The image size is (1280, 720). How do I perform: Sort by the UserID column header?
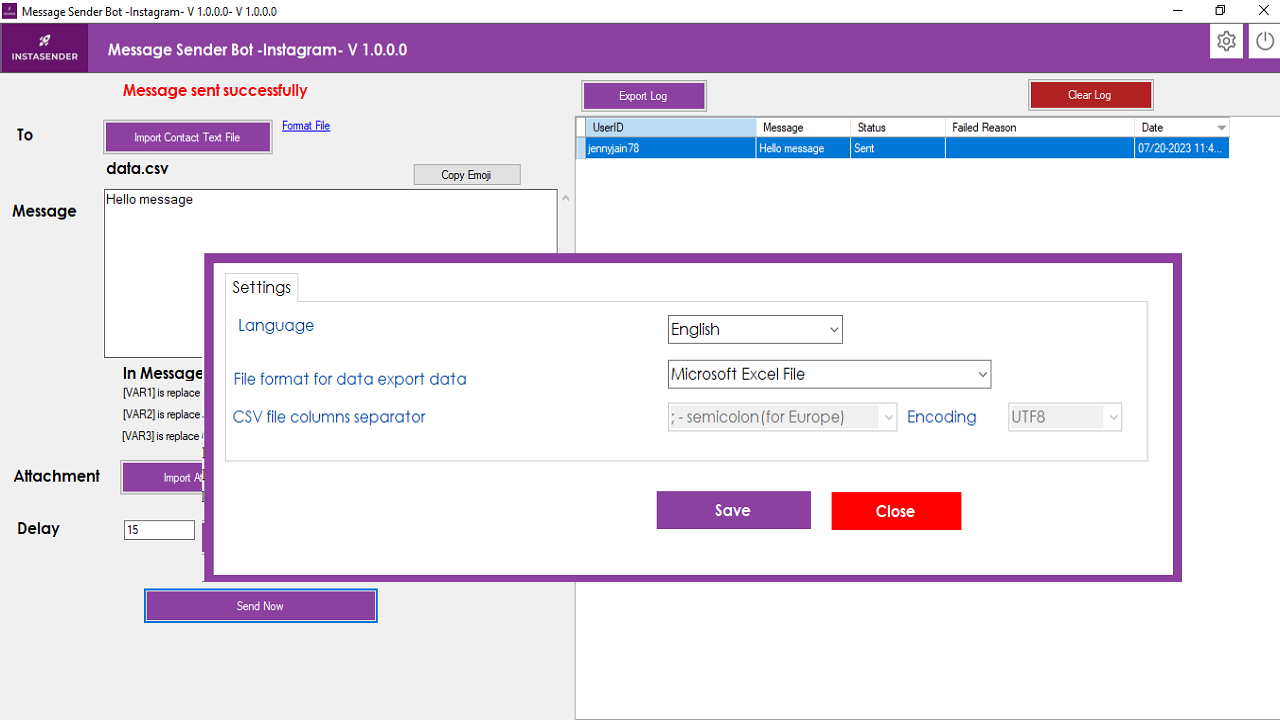coord(671,128)
